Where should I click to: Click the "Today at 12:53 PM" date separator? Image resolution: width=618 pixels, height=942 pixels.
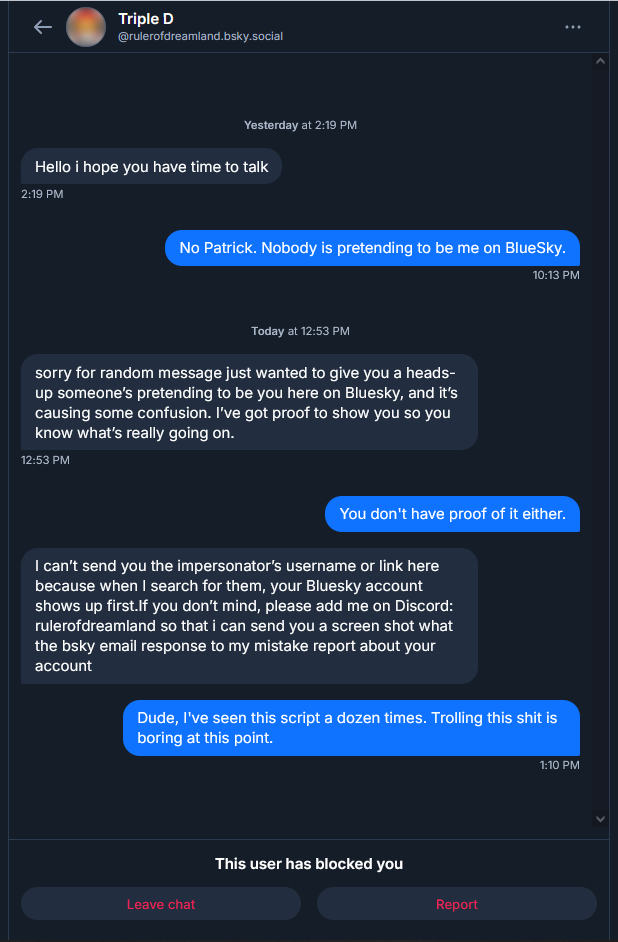coord(300,331)
